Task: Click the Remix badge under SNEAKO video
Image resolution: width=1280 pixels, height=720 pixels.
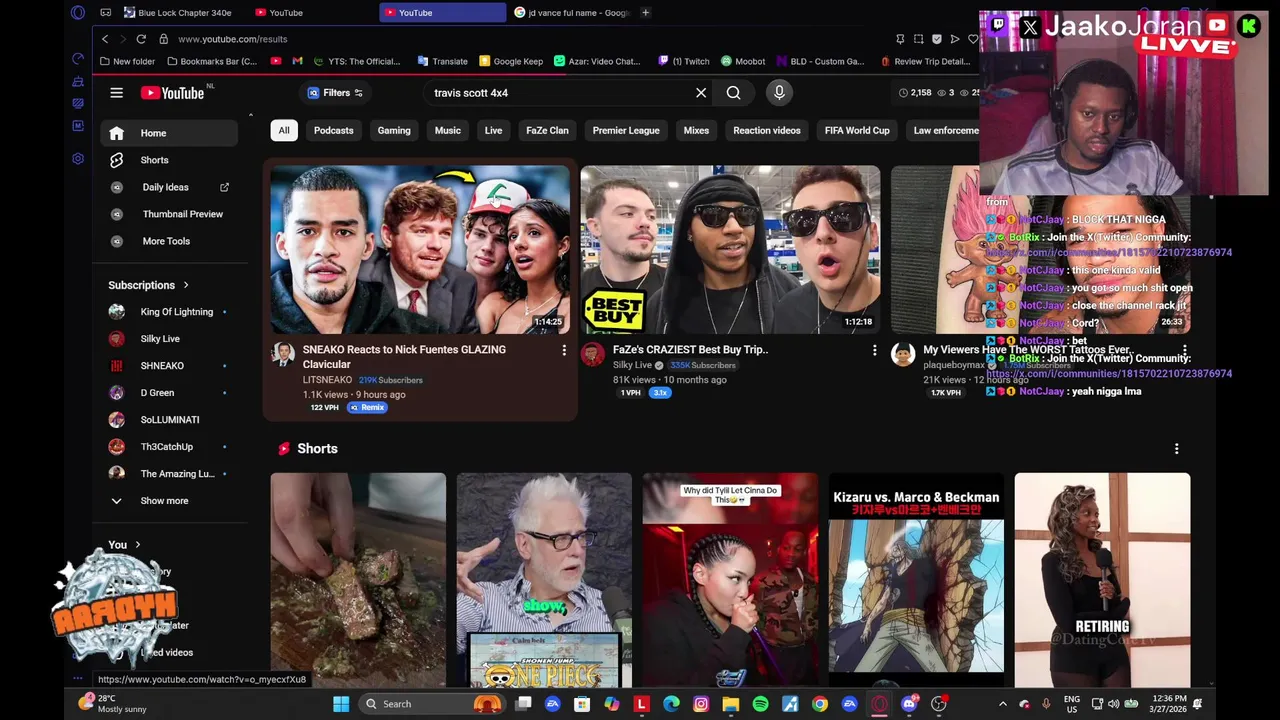Action: [367, 408]
